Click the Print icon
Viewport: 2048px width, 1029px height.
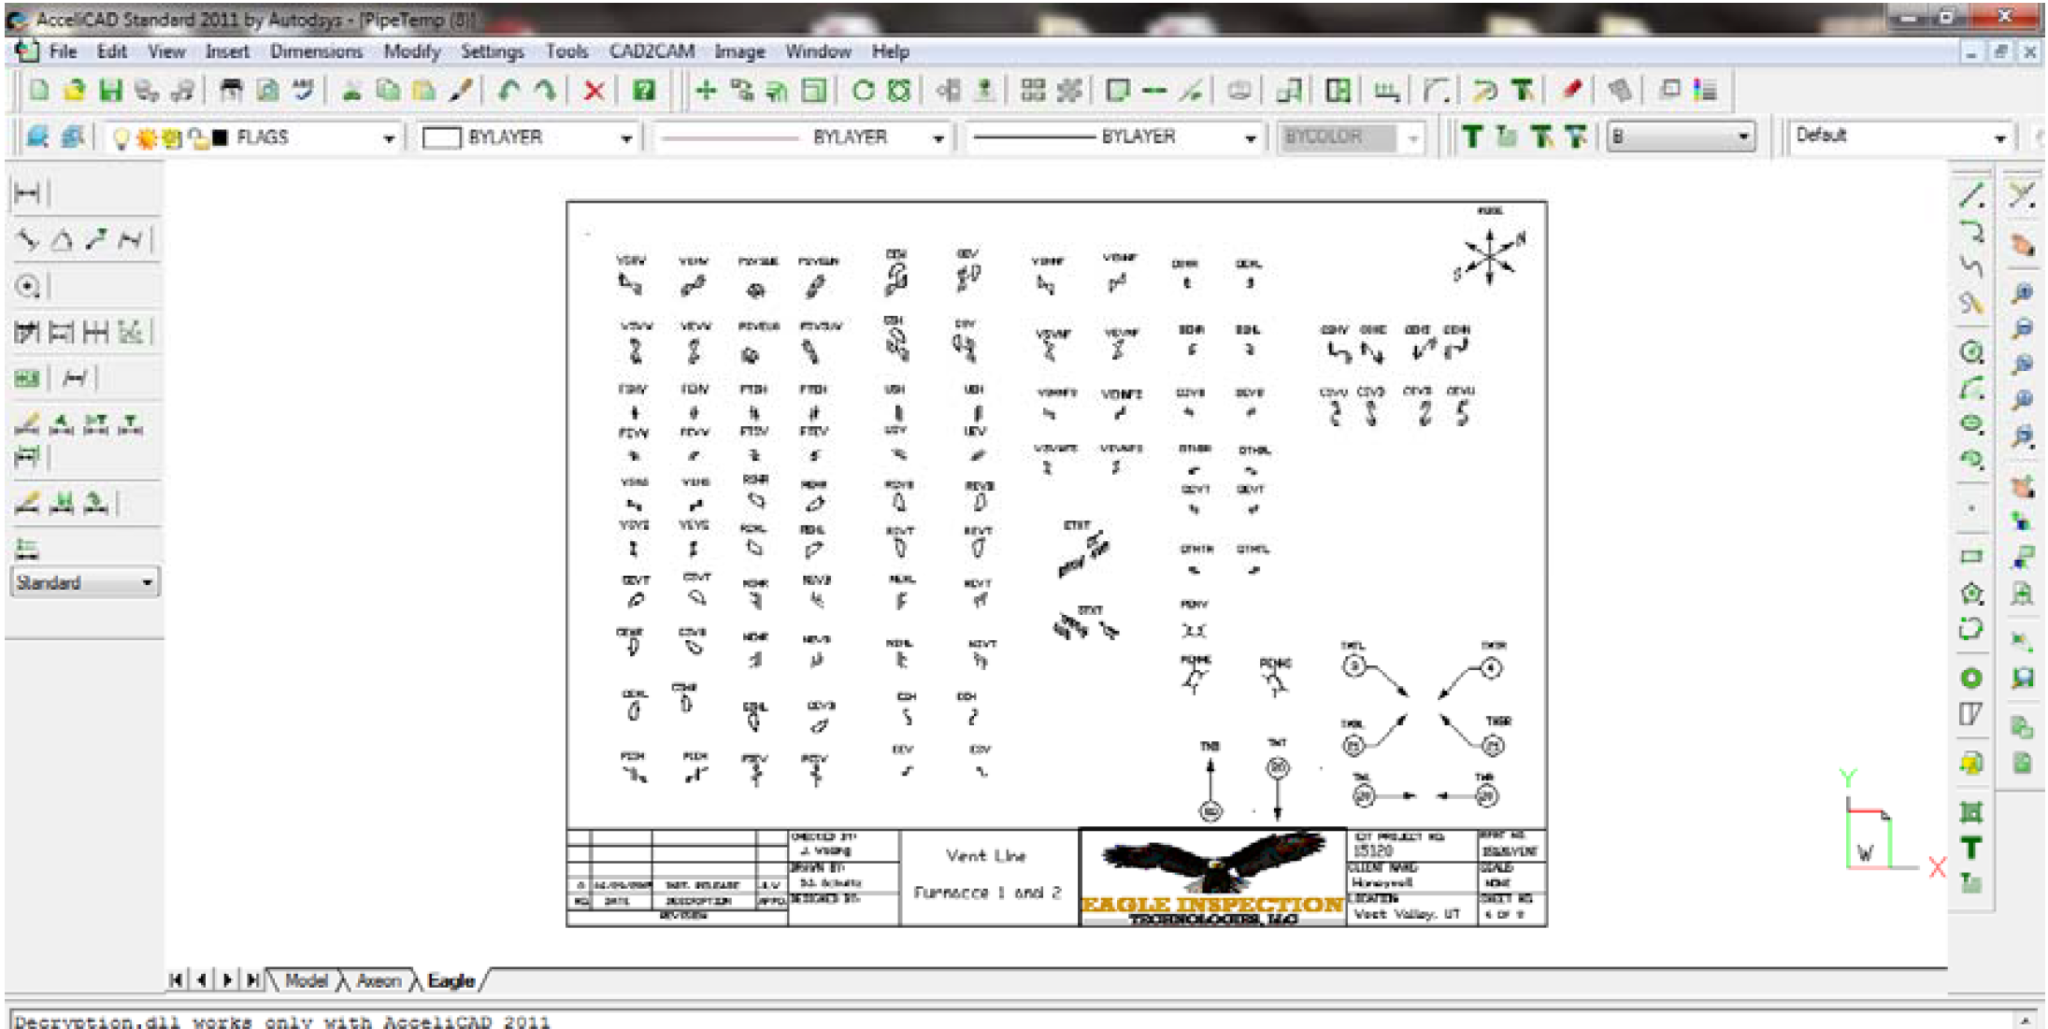click(x=231, y=92)
